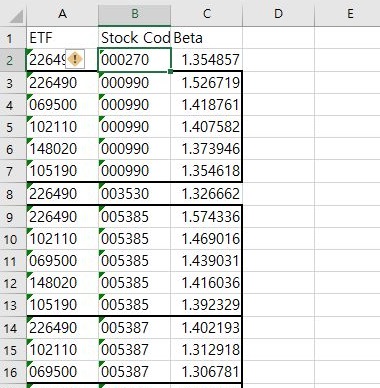Click empty cell D1
Image resolution: width=380 pixels, height=388 pixels.
pos(278,38)
